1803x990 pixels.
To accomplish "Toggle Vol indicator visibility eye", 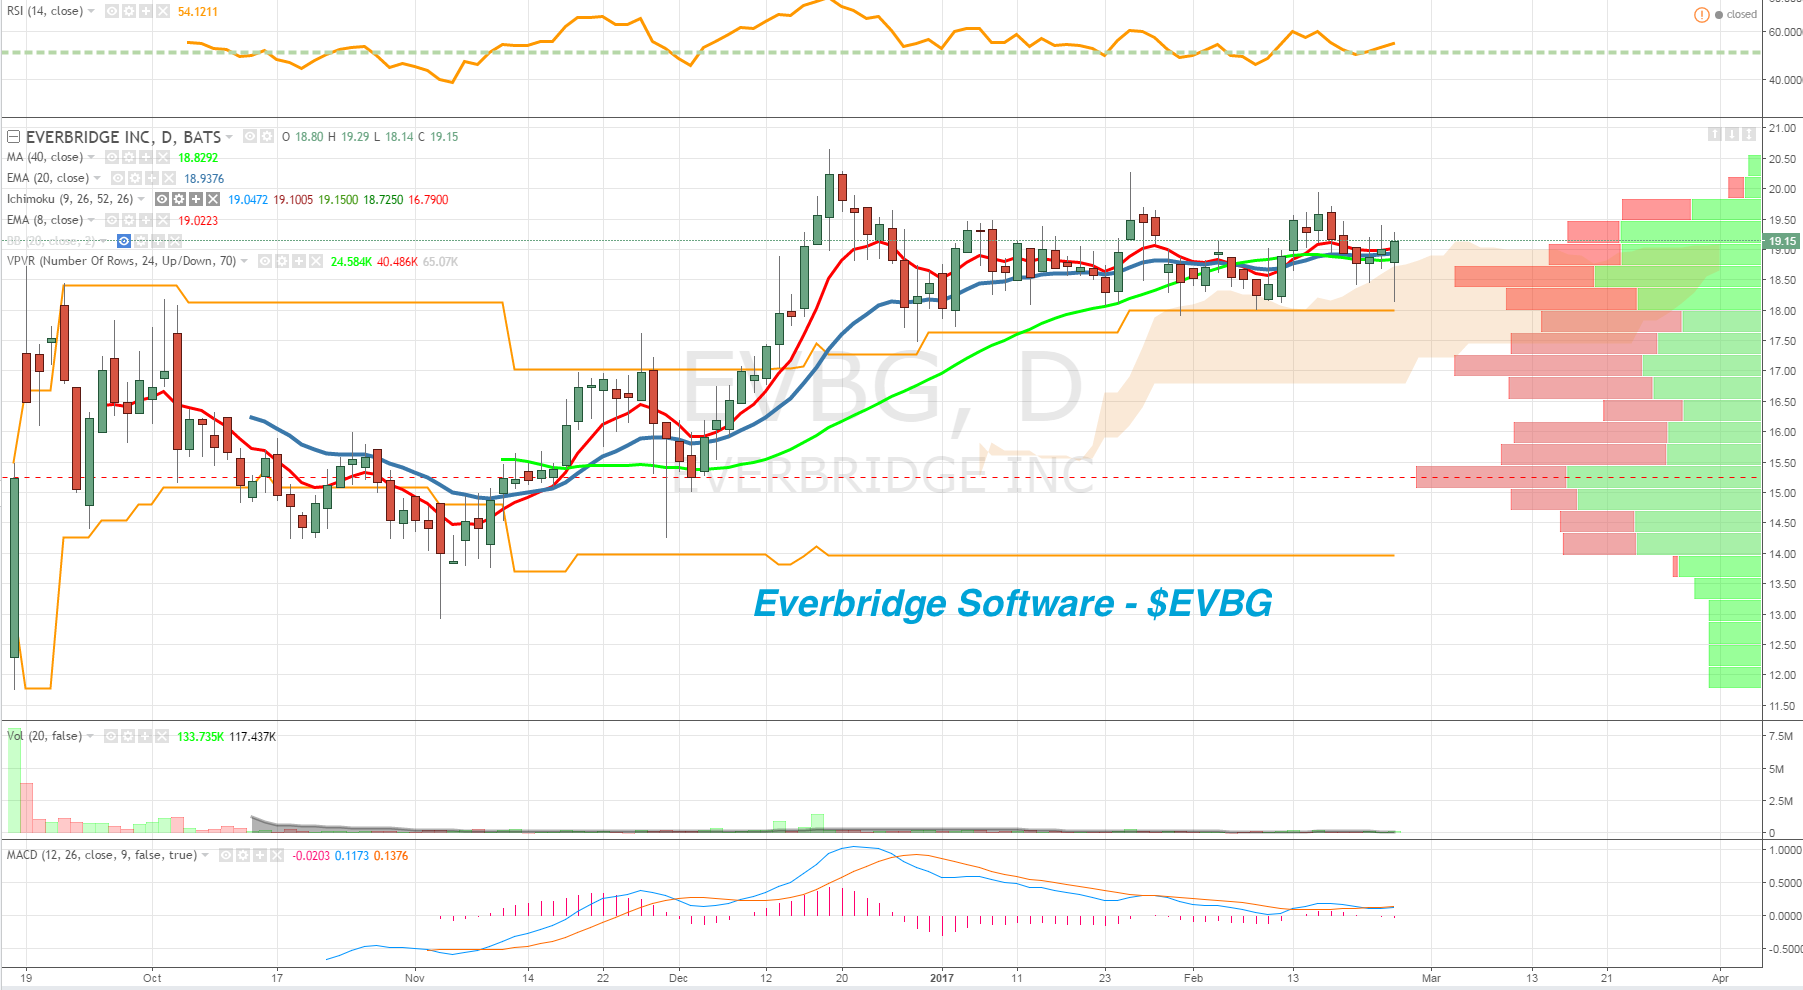I will [x=112, y=736].
